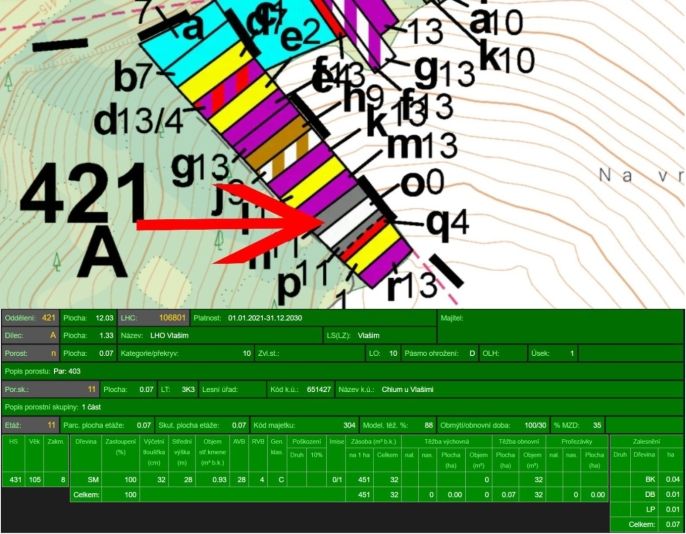Select Model. těž. % value 88
Screen dimensions: 686x534
point(429,425)
